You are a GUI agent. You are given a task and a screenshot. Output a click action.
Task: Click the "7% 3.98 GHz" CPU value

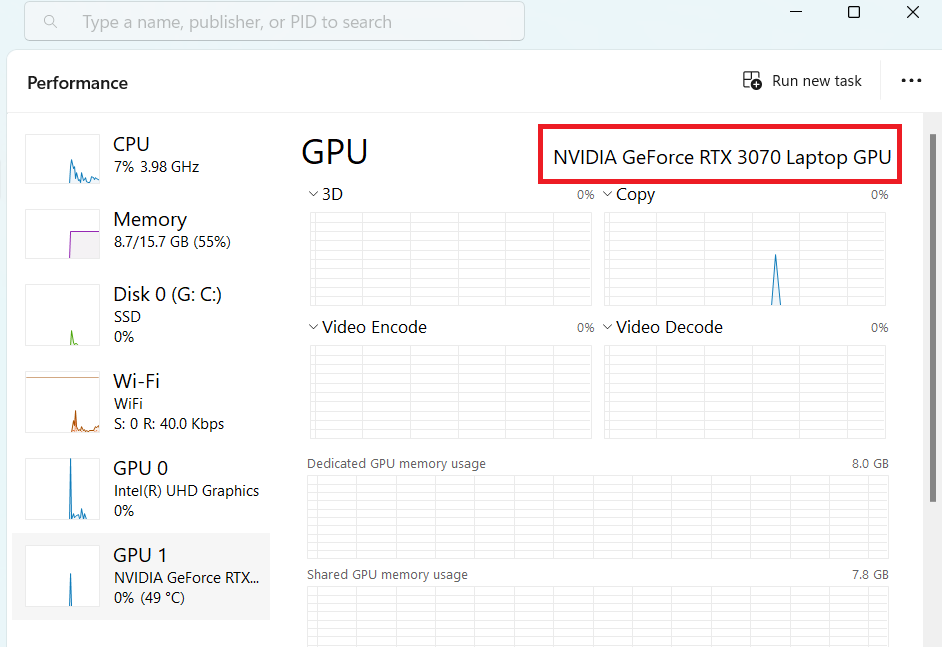(x=156, y=167)
